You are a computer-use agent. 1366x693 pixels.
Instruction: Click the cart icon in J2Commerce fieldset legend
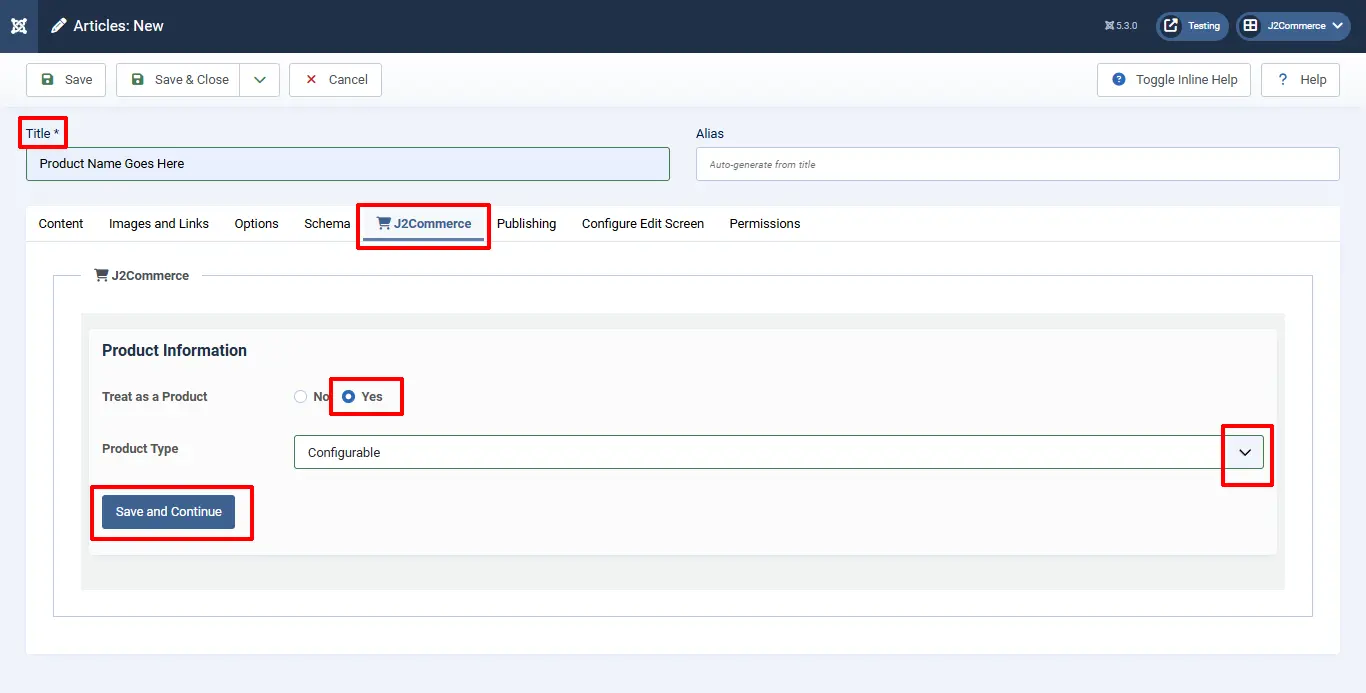101,275
